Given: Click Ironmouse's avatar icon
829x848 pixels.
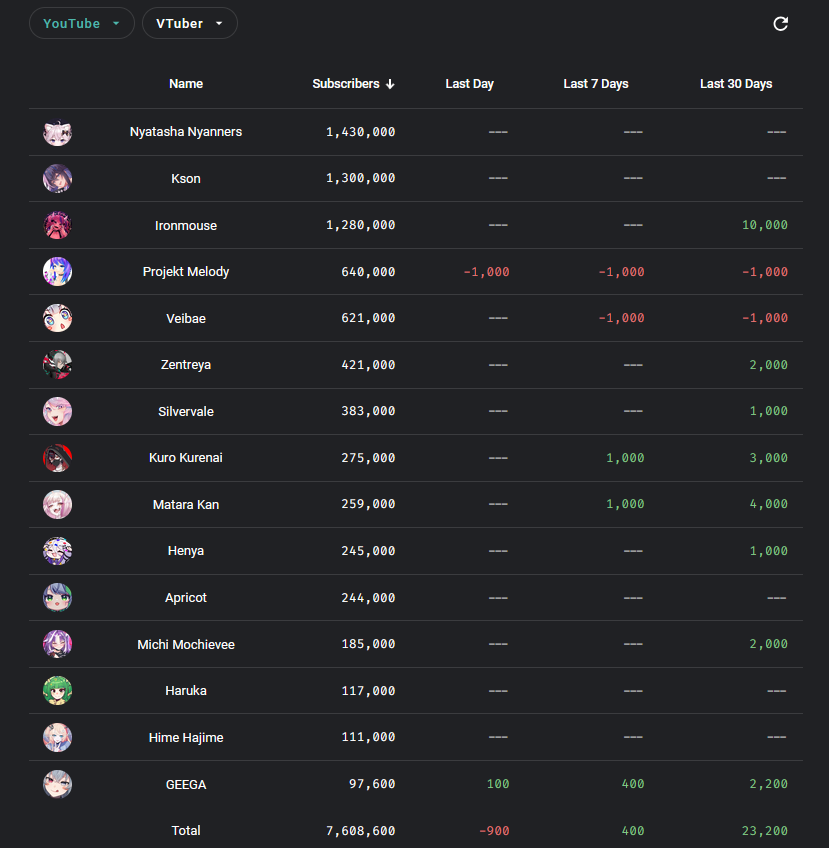Looking at the screenshot, I should (57, 226).
